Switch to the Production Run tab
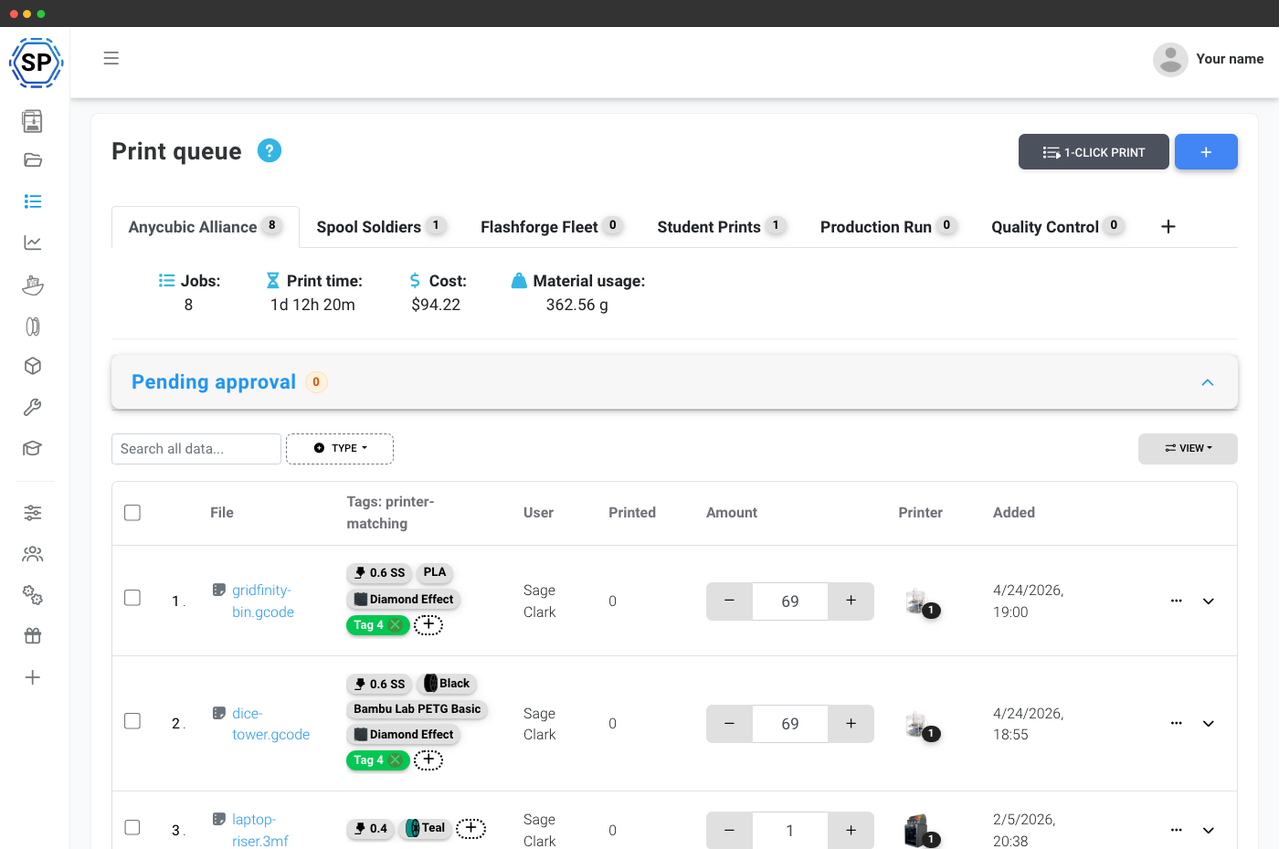 (x=888, y=227)
